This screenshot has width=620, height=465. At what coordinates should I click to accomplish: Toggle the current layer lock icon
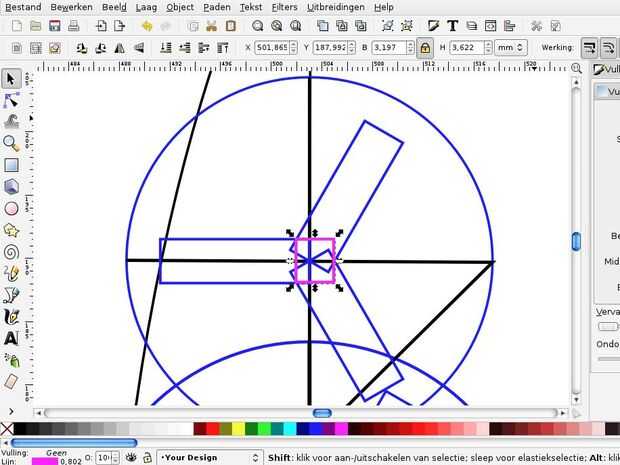click(x=147, y=457)
